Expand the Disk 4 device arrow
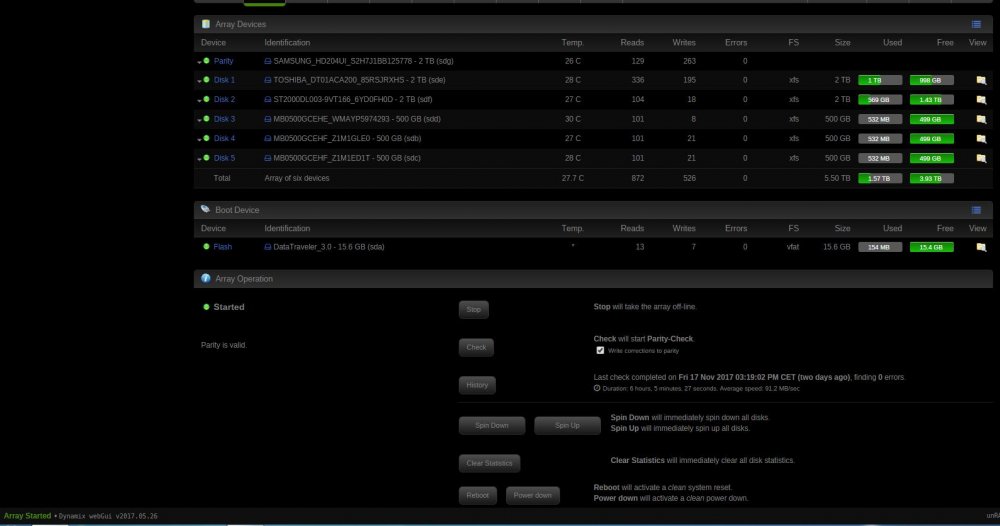The image size is (1000, 526). (x=200, y=140)
